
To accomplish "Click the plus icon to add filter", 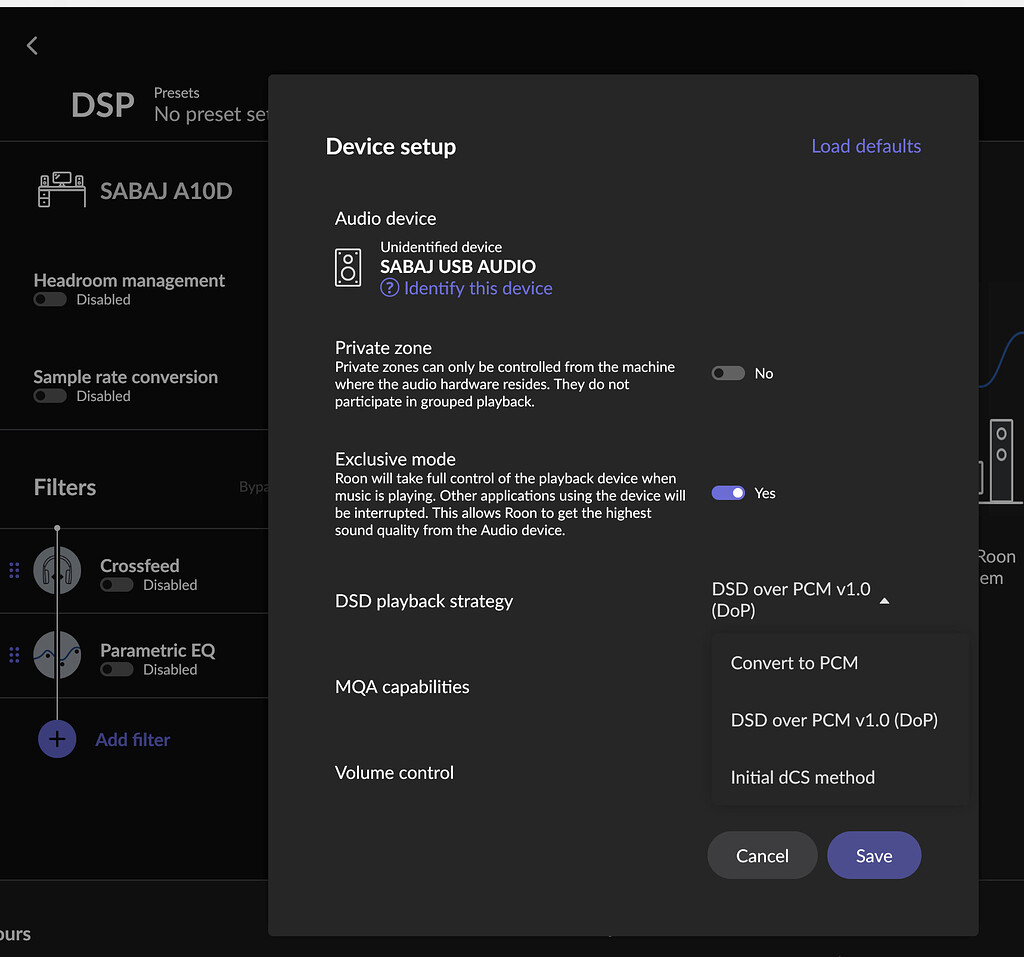I will click(57, 739).
